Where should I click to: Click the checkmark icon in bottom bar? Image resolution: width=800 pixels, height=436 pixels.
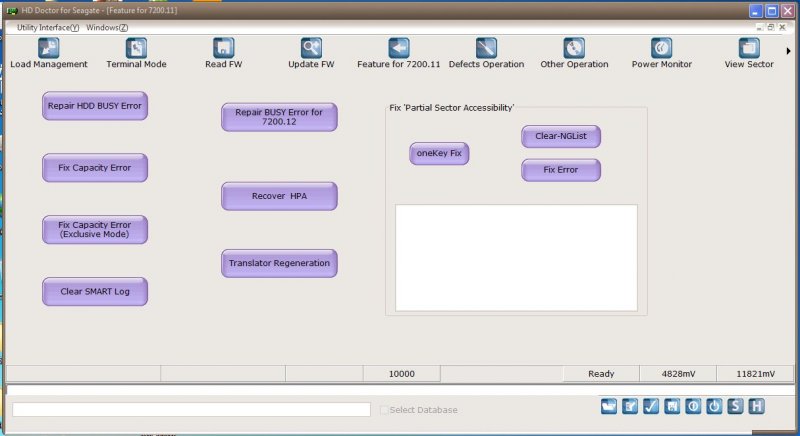(x=651, y=406)
